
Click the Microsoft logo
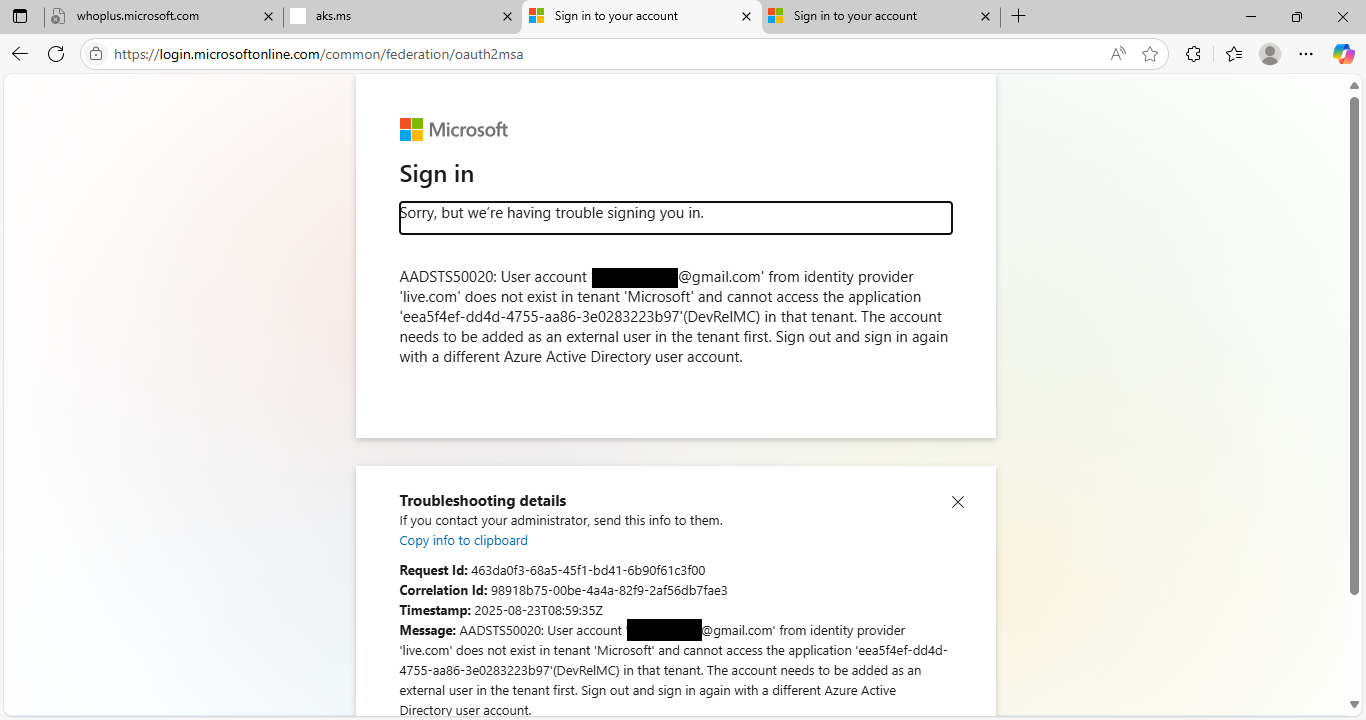tap(454, 129)
